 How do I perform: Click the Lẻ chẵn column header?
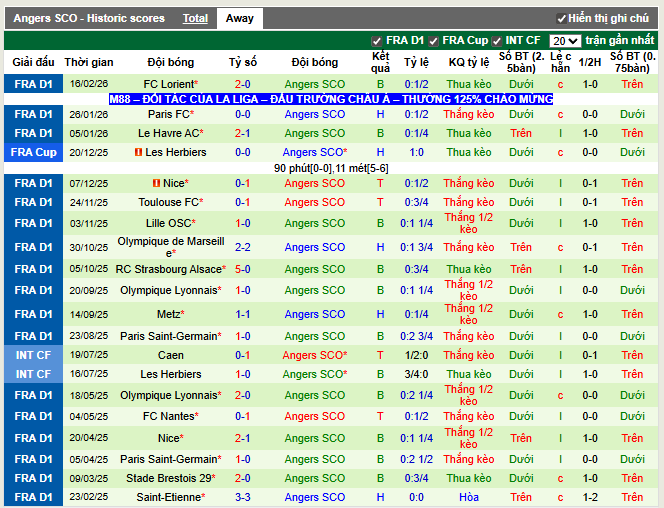(x=560, y=62)
